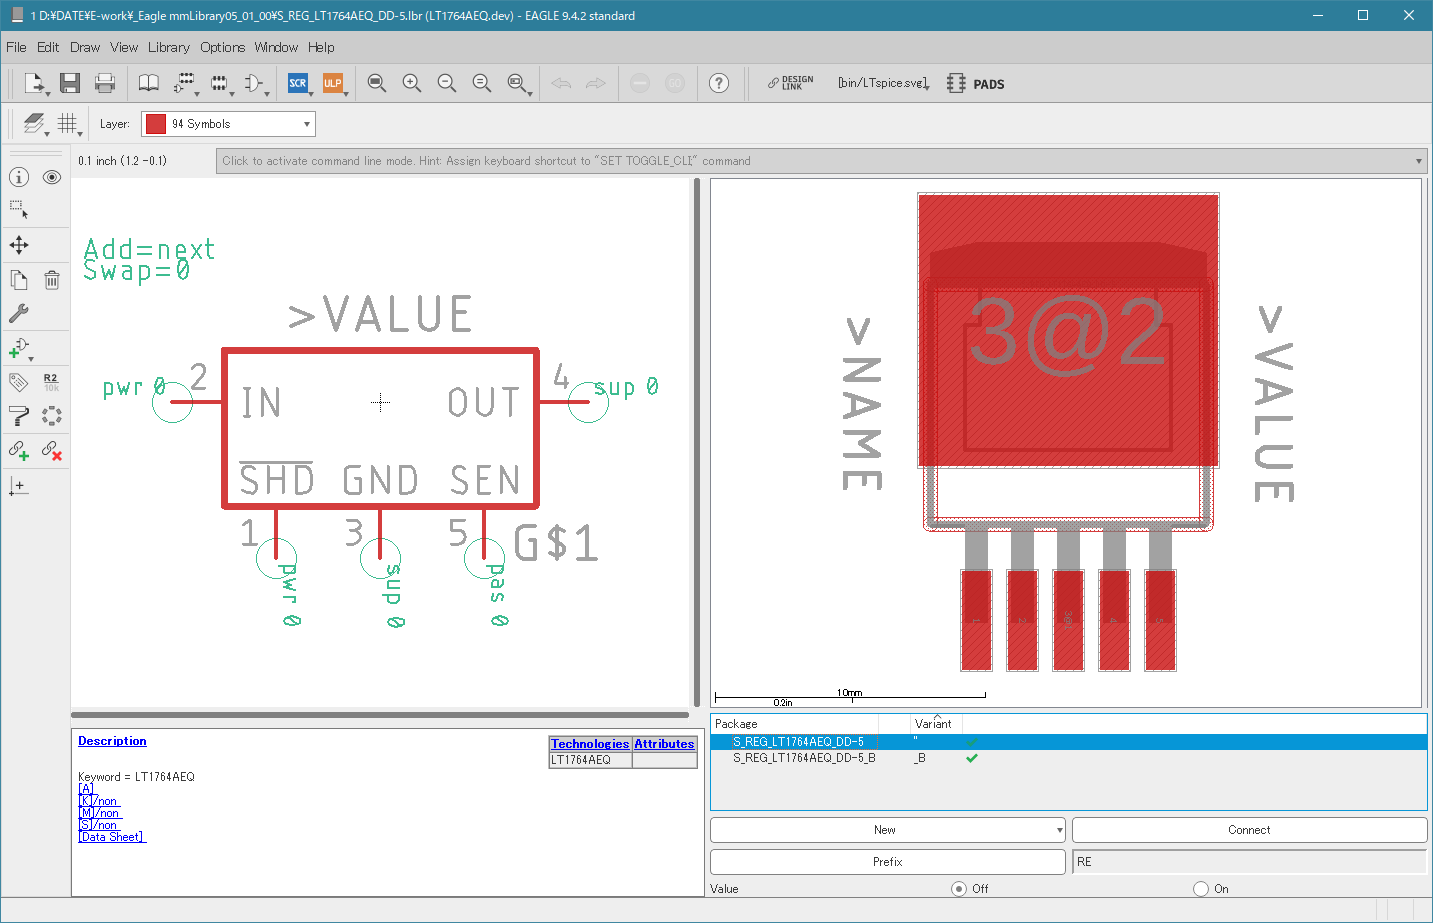Click the PADS toolbar button
This screenshot has height=923, width=1433.
(976, 84)
